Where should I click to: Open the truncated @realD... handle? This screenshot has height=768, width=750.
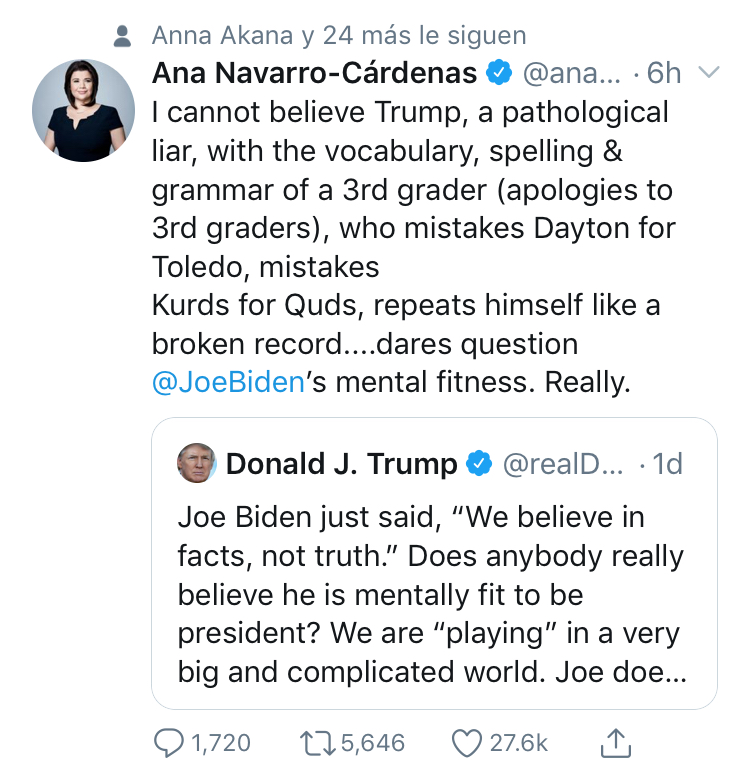pyautogui.click(x=563, y=464)
